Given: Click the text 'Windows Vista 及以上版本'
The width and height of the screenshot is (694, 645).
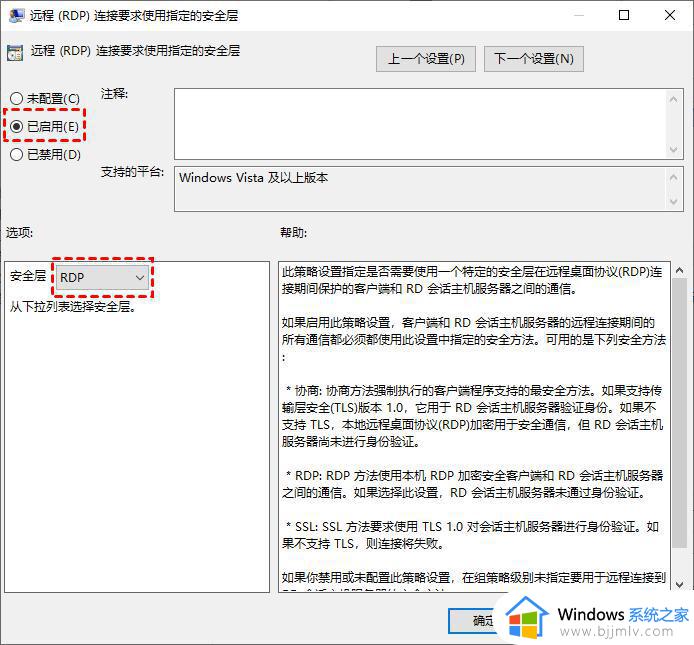Looking at the screenshot, I should click(253, 178).
